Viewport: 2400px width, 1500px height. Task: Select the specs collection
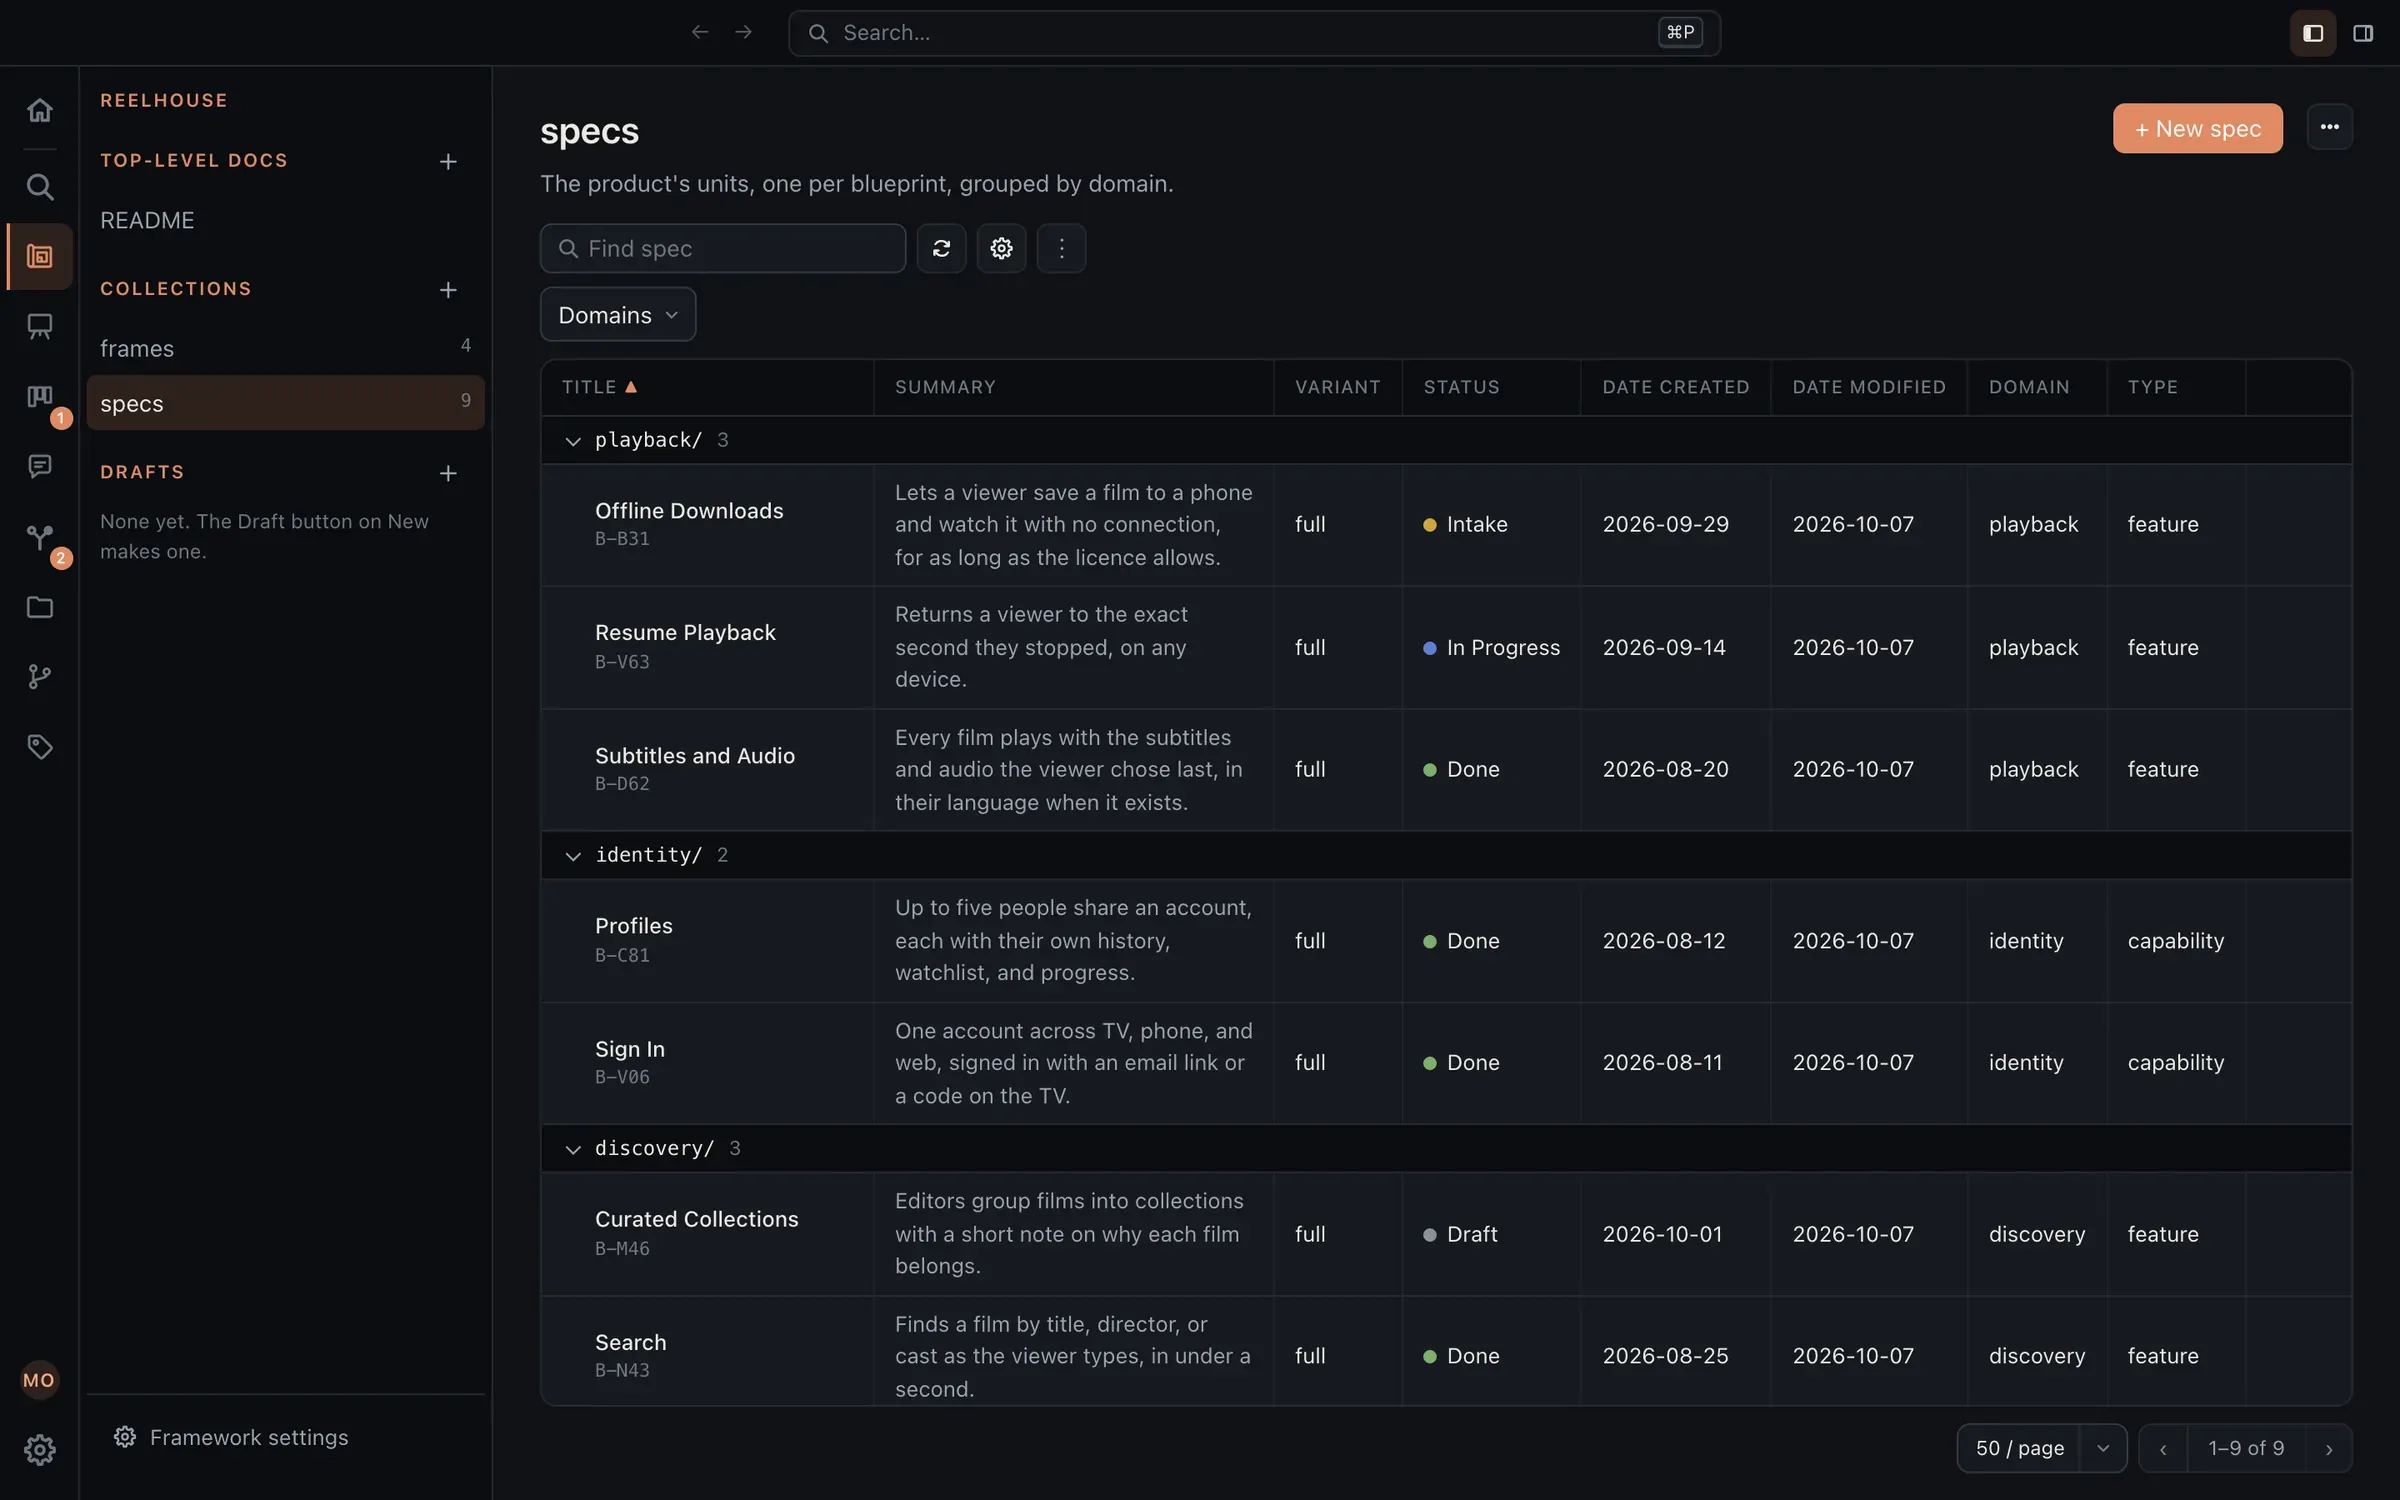(285, 403)
